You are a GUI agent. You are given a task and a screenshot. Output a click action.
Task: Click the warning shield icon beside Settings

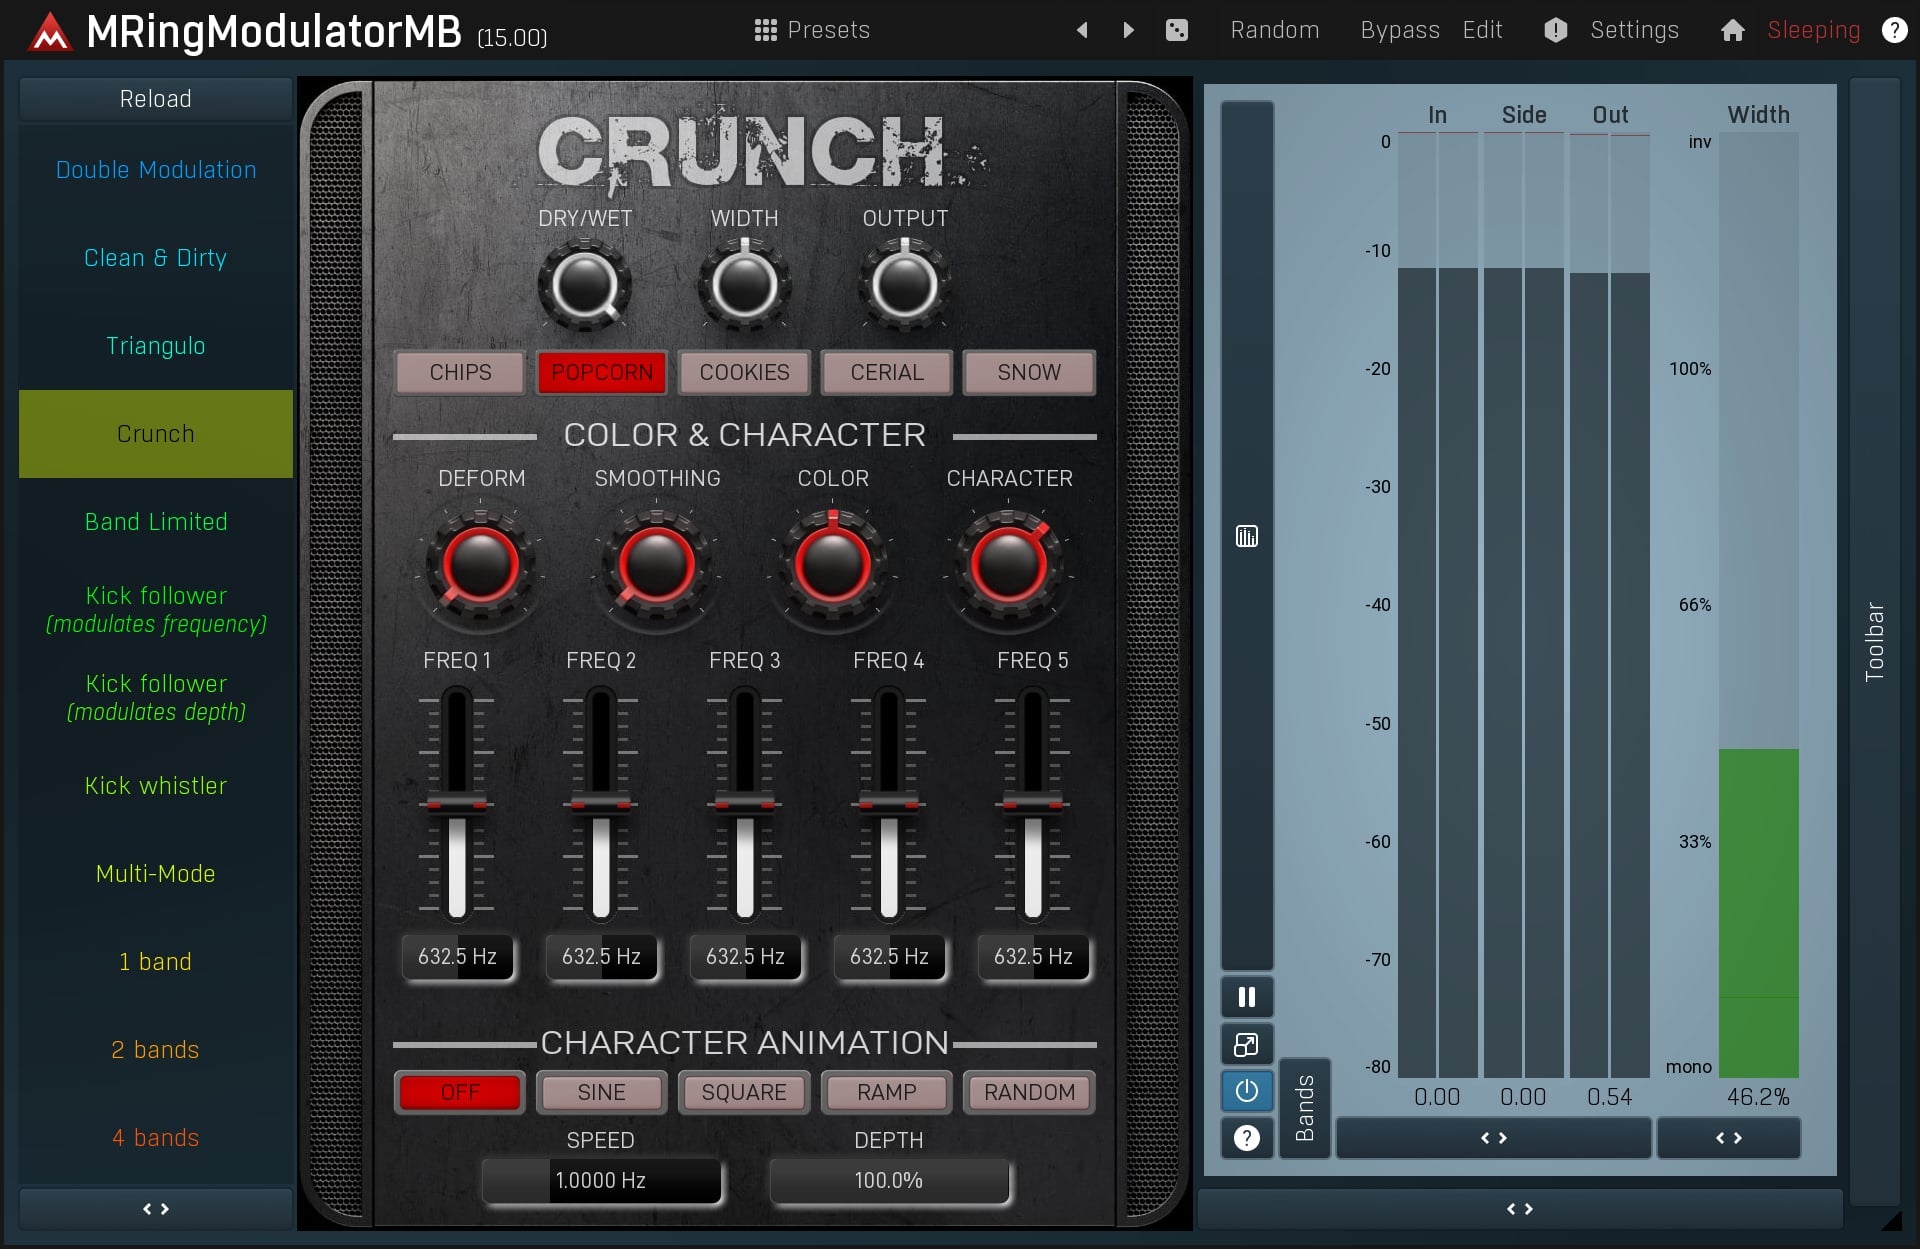(x=1555, y=30)
